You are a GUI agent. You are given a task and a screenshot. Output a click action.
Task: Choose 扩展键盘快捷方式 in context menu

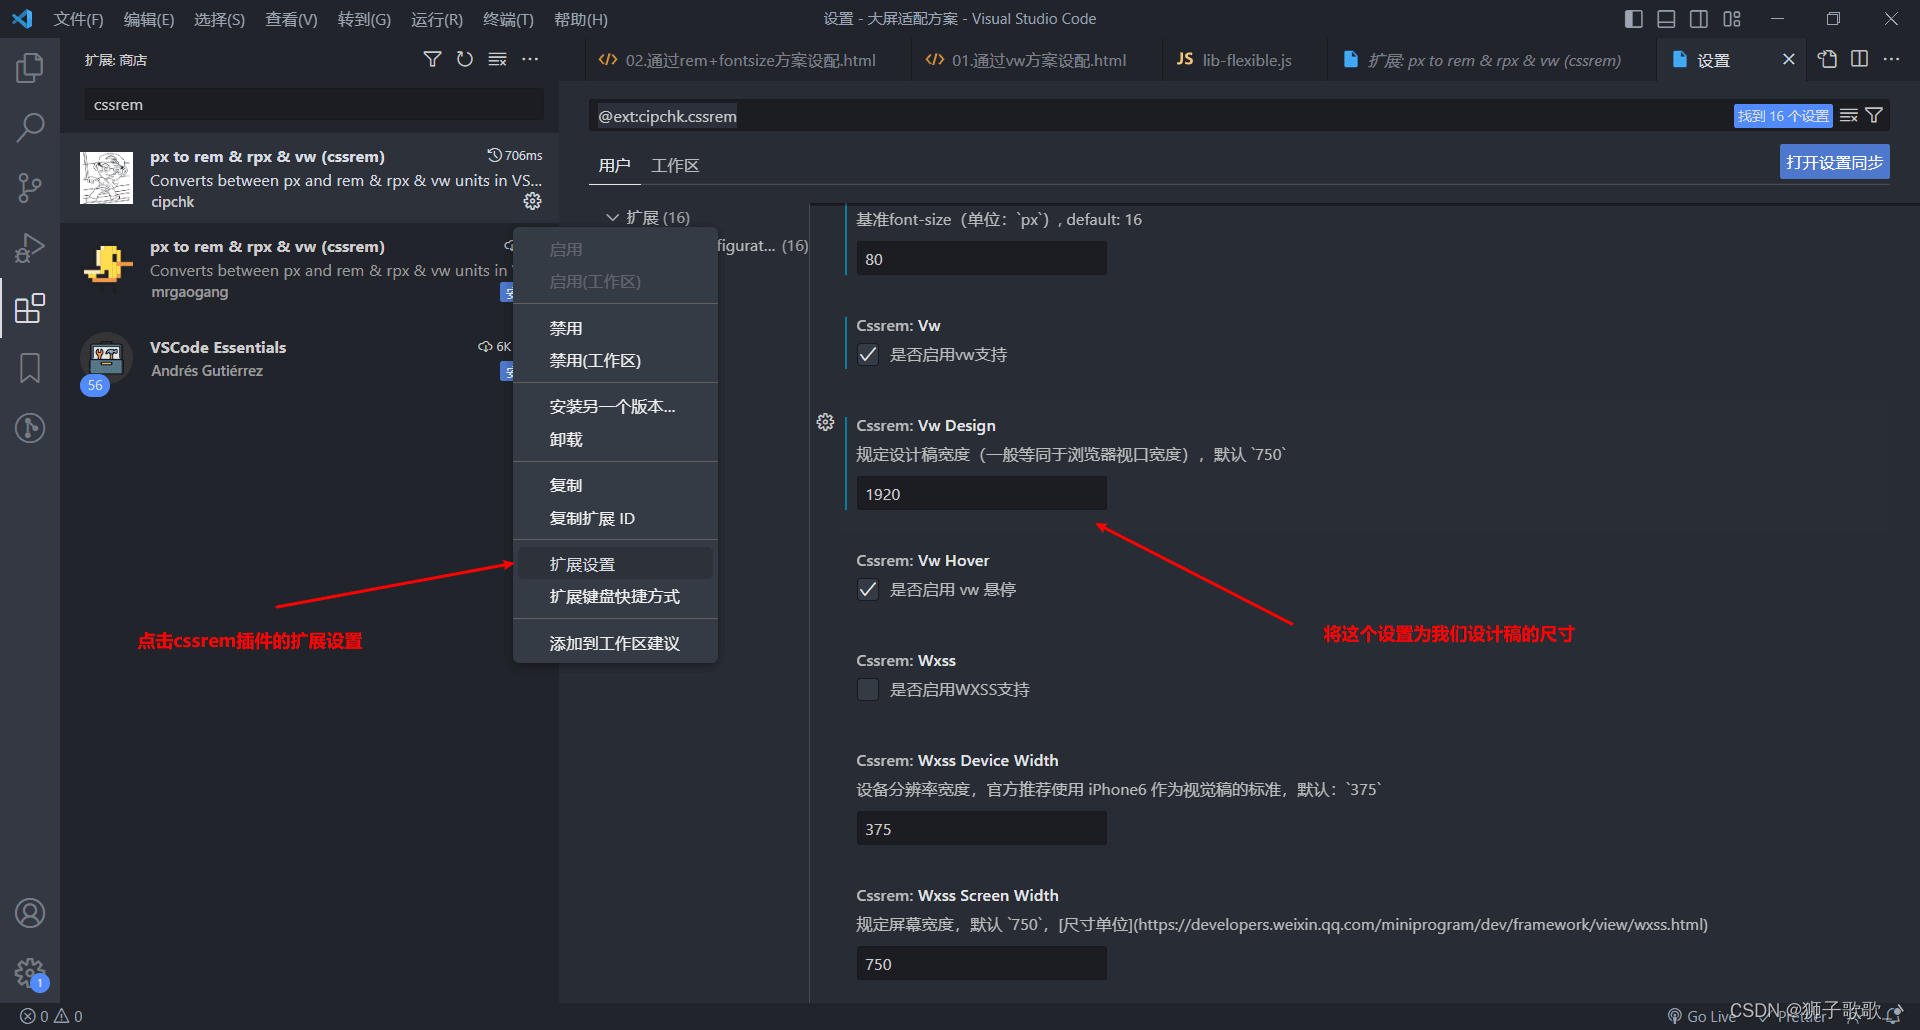[615, 596]
